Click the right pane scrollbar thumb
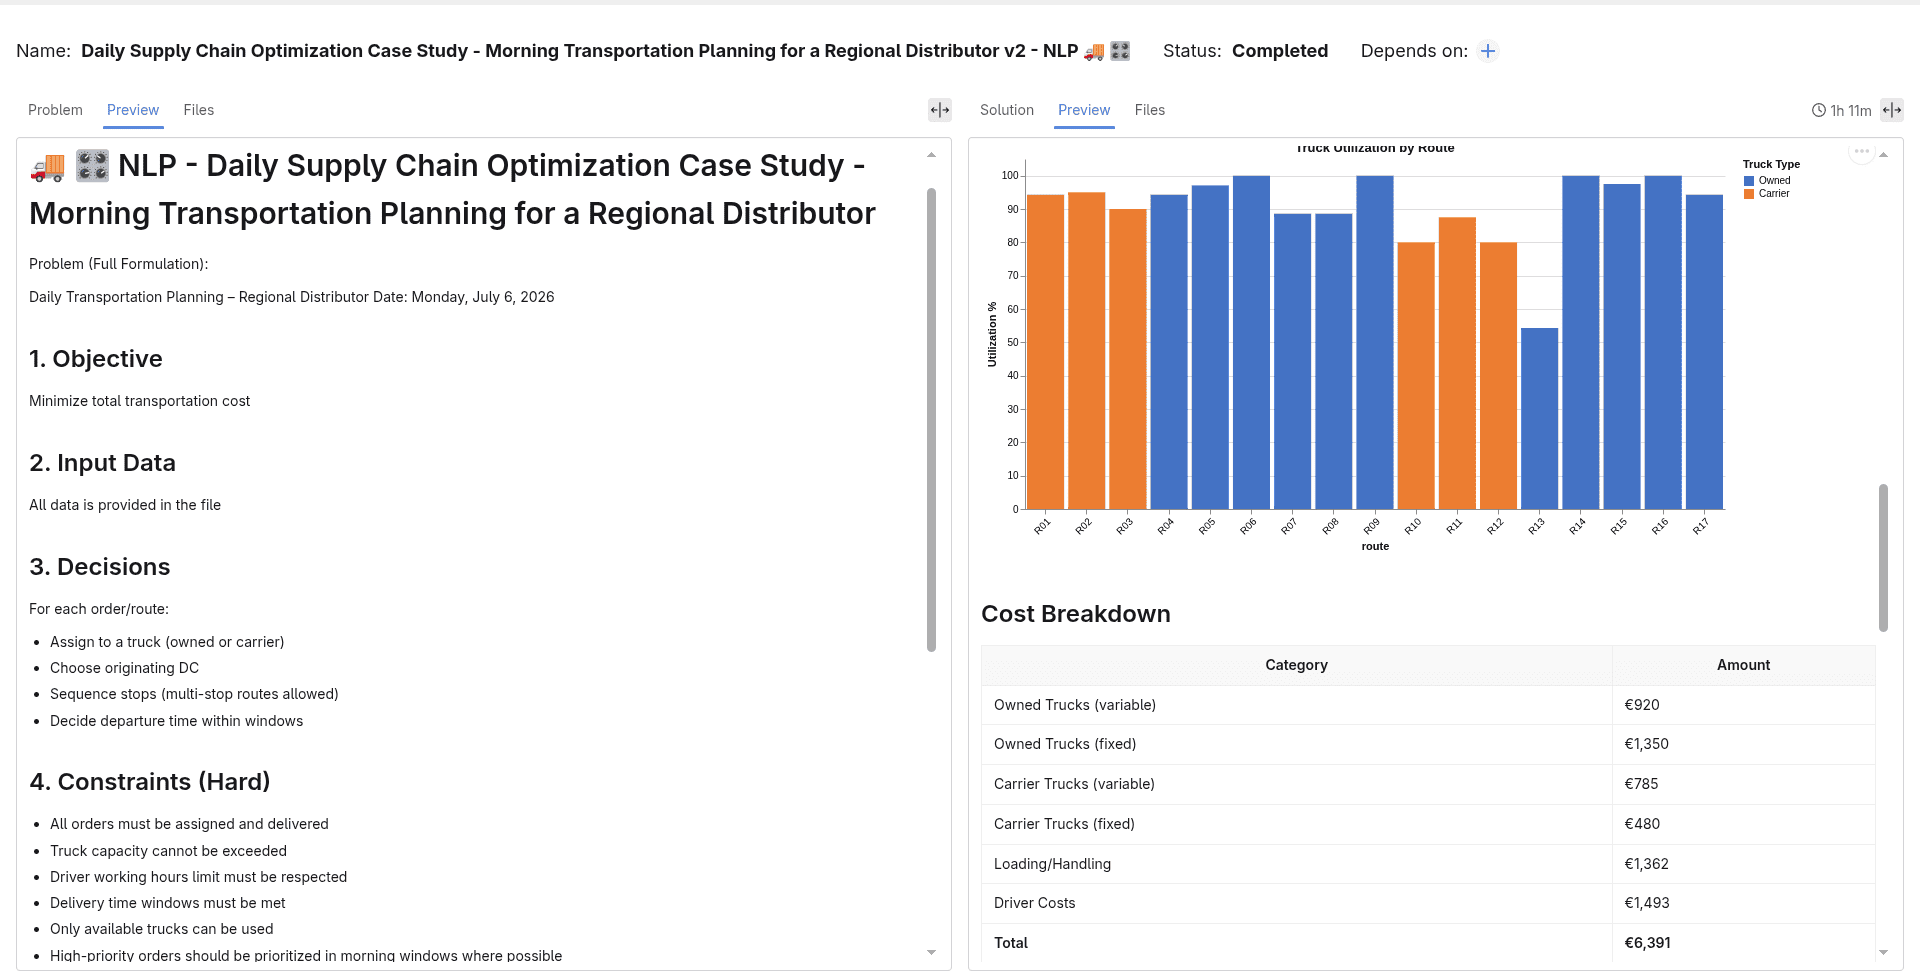 point(1883,558)
